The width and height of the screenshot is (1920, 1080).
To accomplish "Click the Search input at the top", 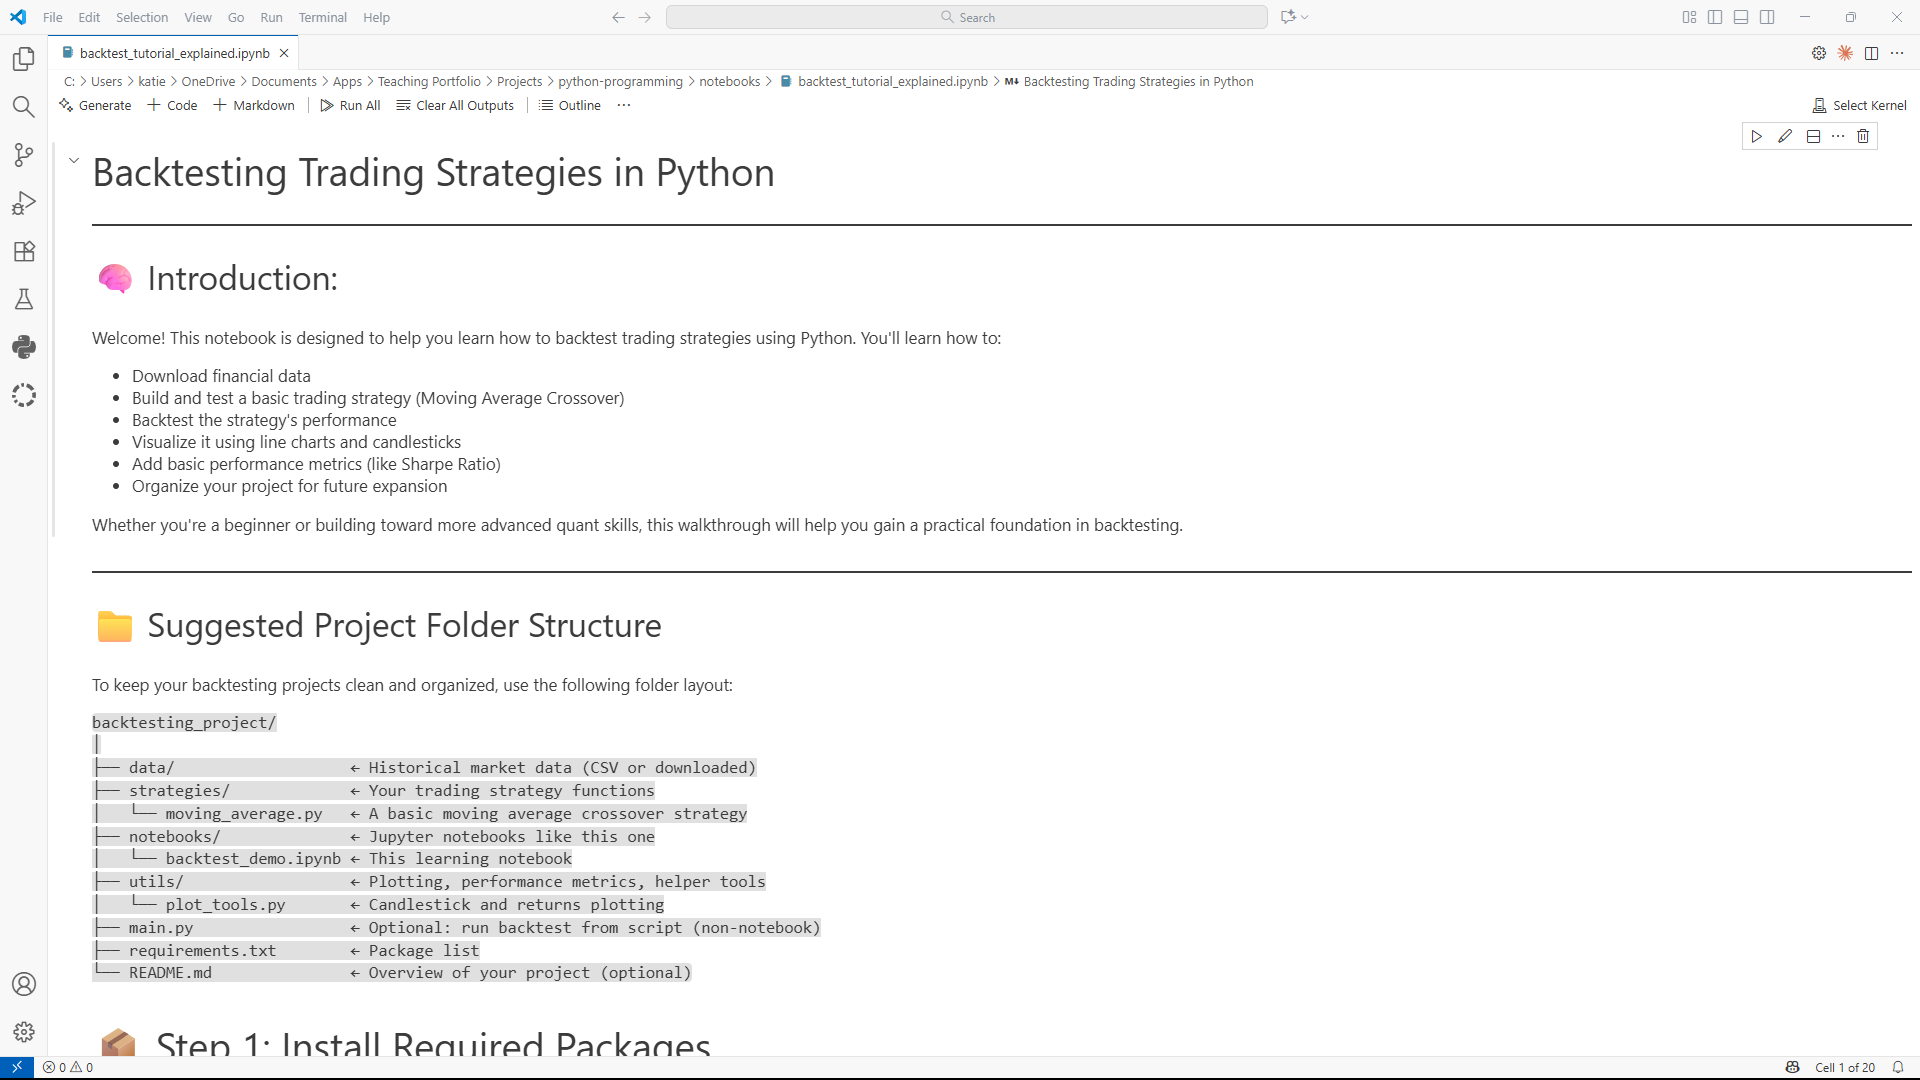I will [966, 17].
